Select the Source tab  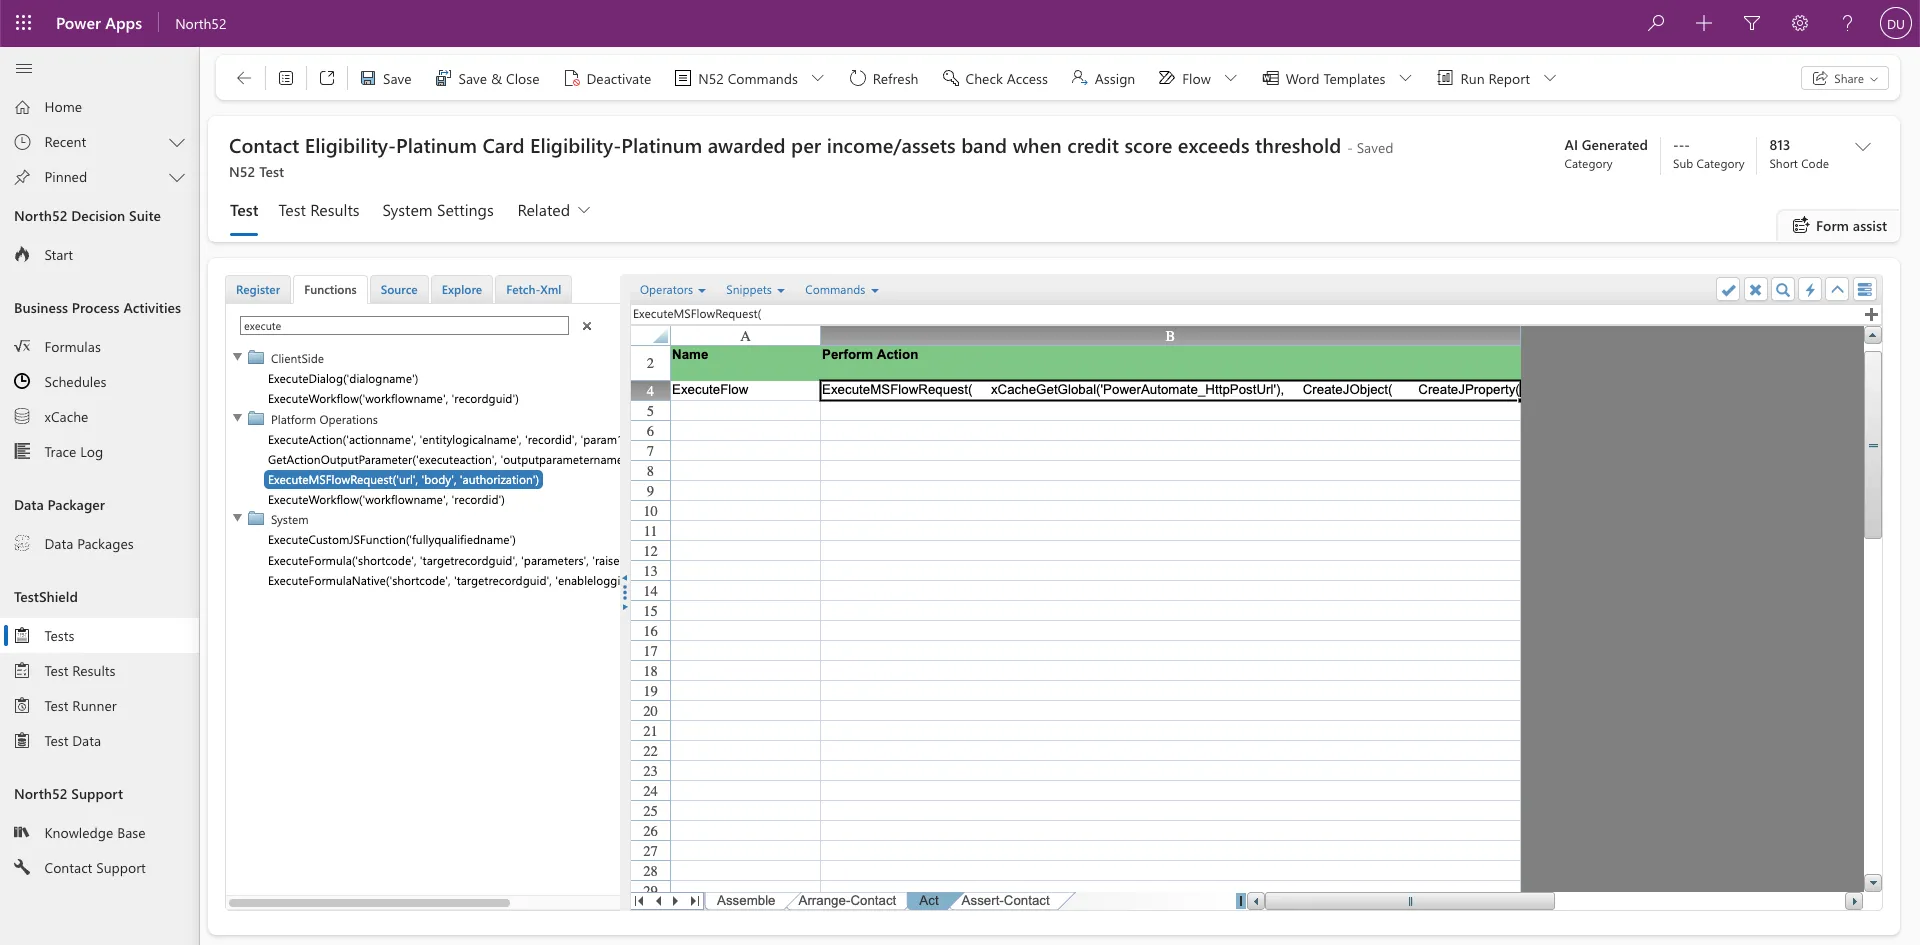tap(399, 290)
